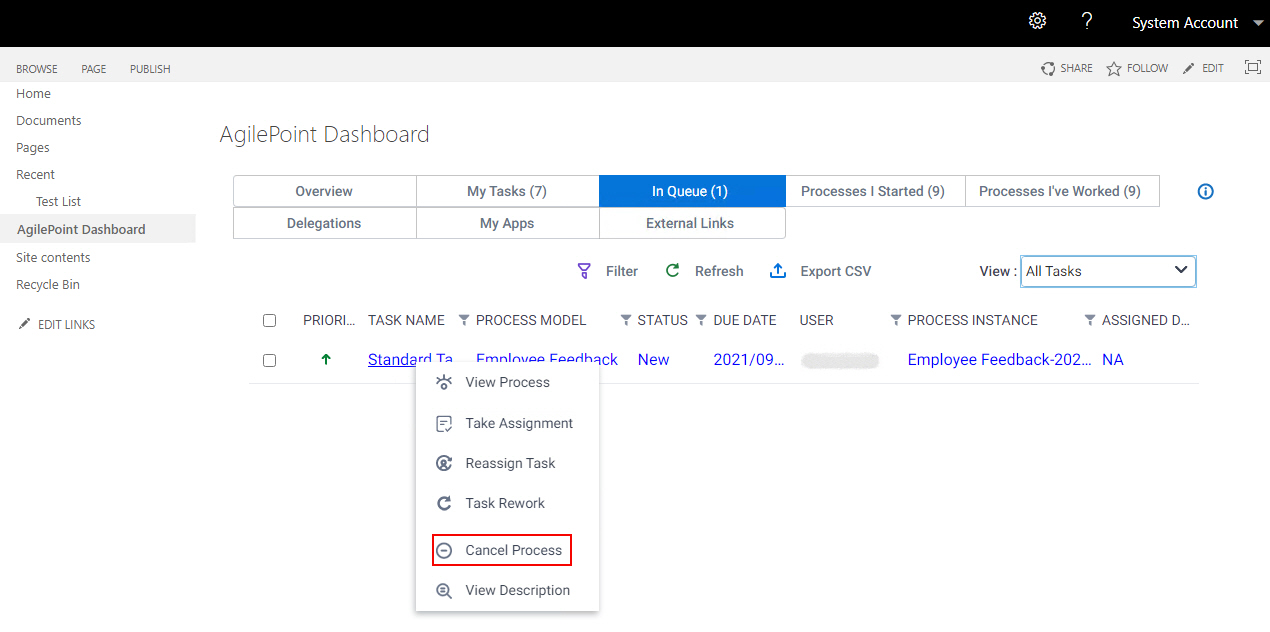Viewport: 1270px width, 632px height.
Task: Open the Delegations tab
Action: click(x=324, y=223)
